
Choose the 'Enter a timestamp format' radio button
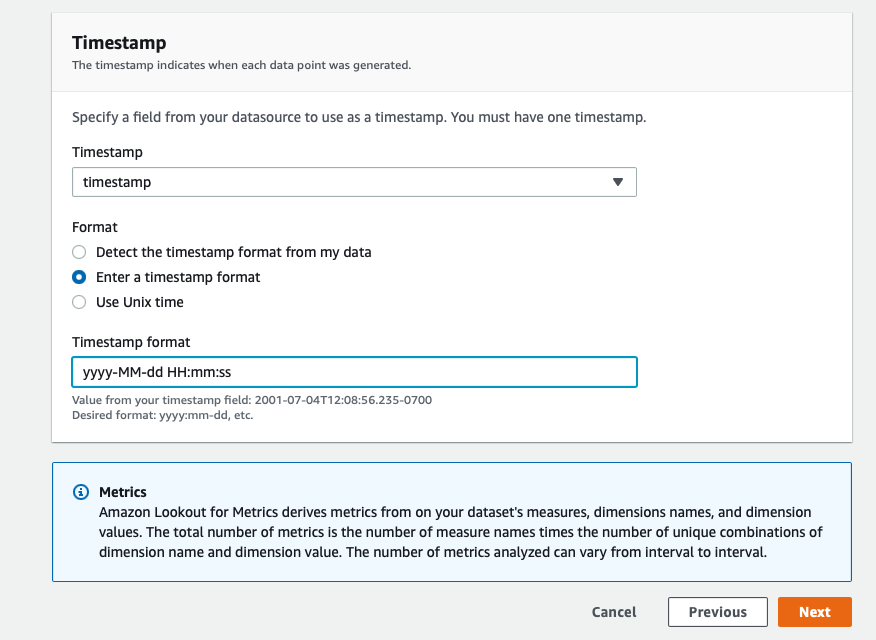pyautogui.click(x=79, y=278)
